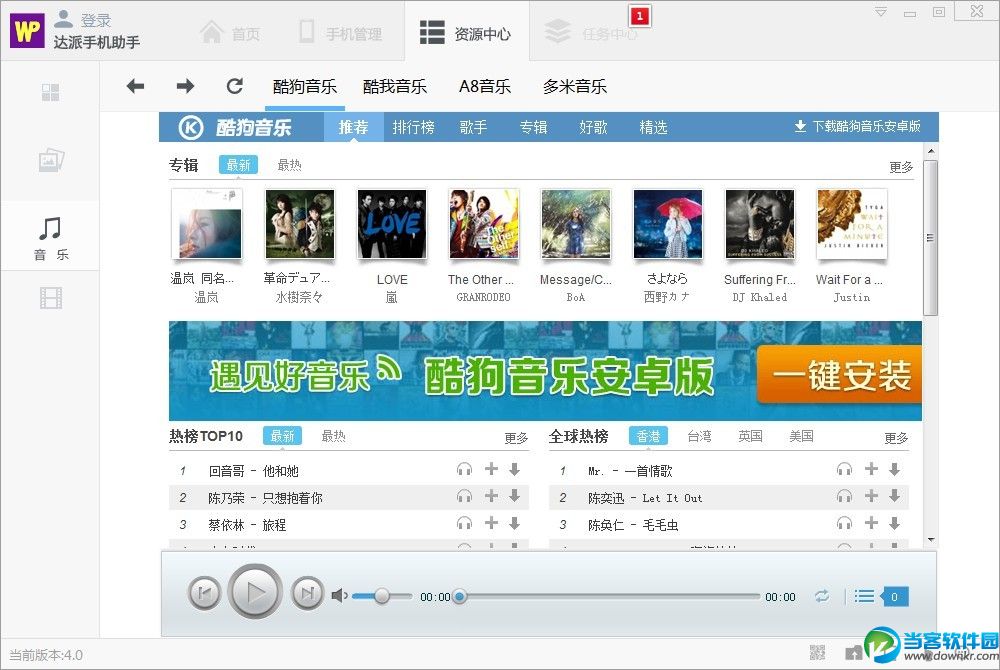Refresh the page with reload icon
The image size is (1000, 670).
235,86
